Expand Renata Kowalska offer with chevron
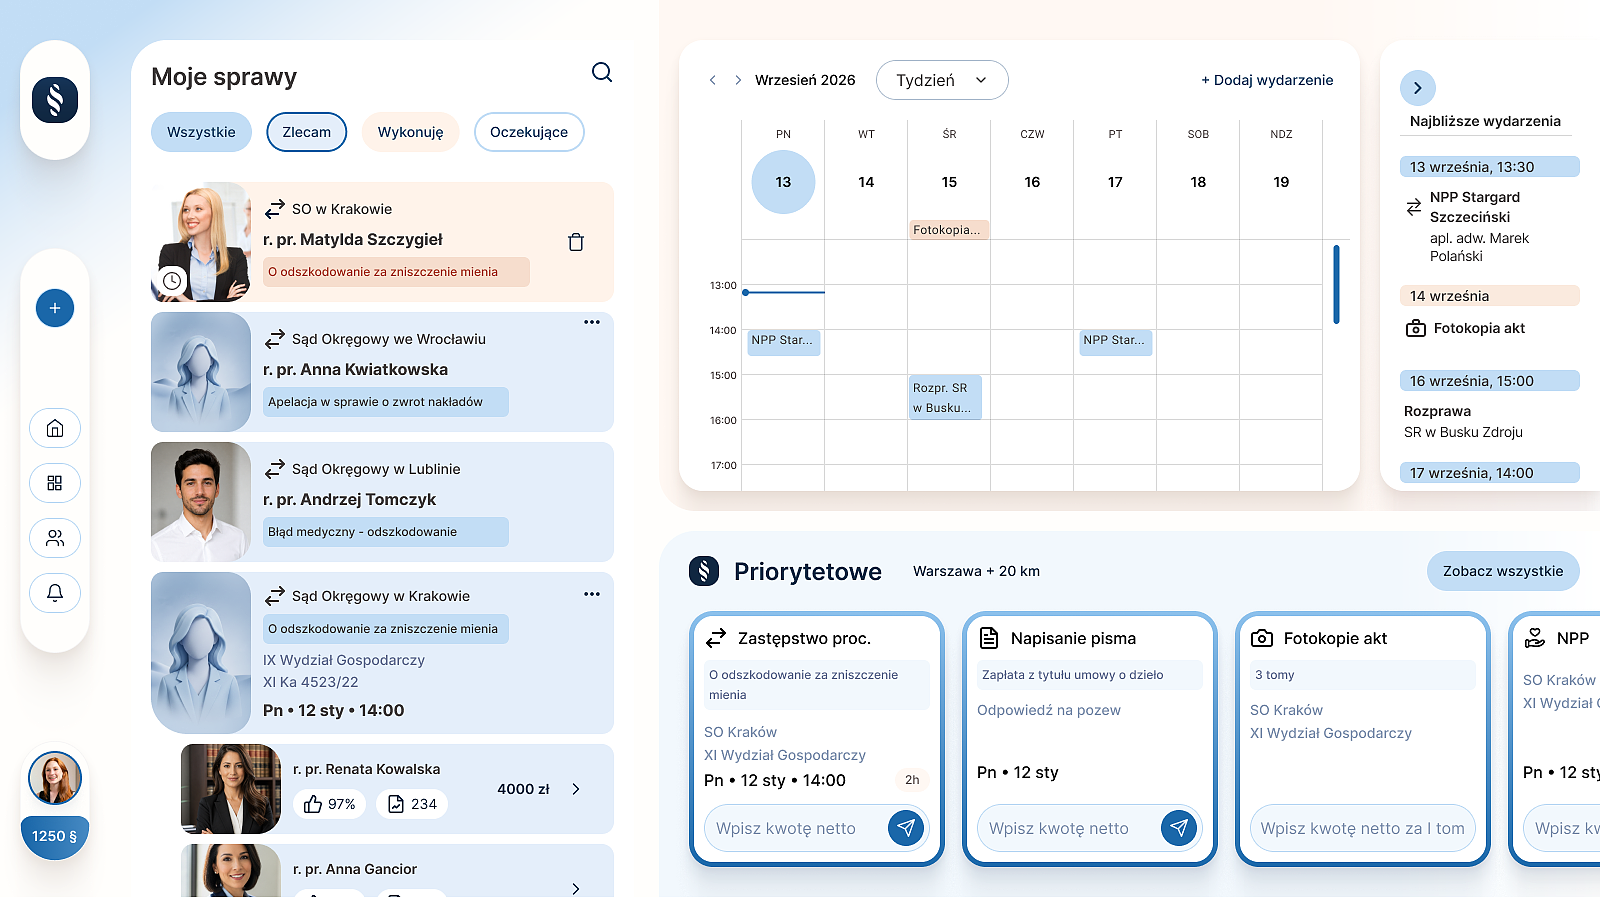 pyautogui.click(x=576, y=789)
